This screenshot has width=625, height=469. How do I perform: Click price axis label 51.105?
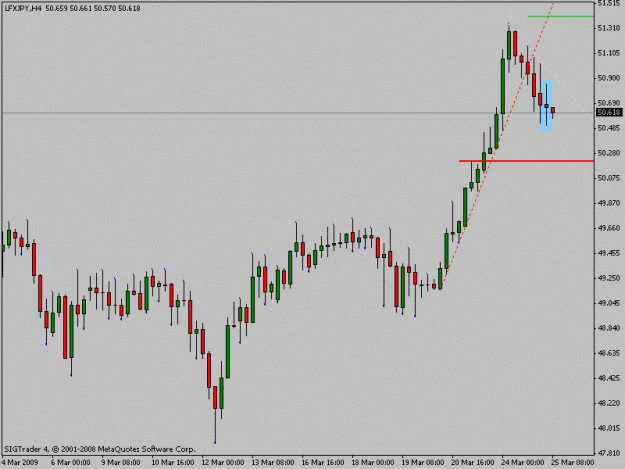609,53
